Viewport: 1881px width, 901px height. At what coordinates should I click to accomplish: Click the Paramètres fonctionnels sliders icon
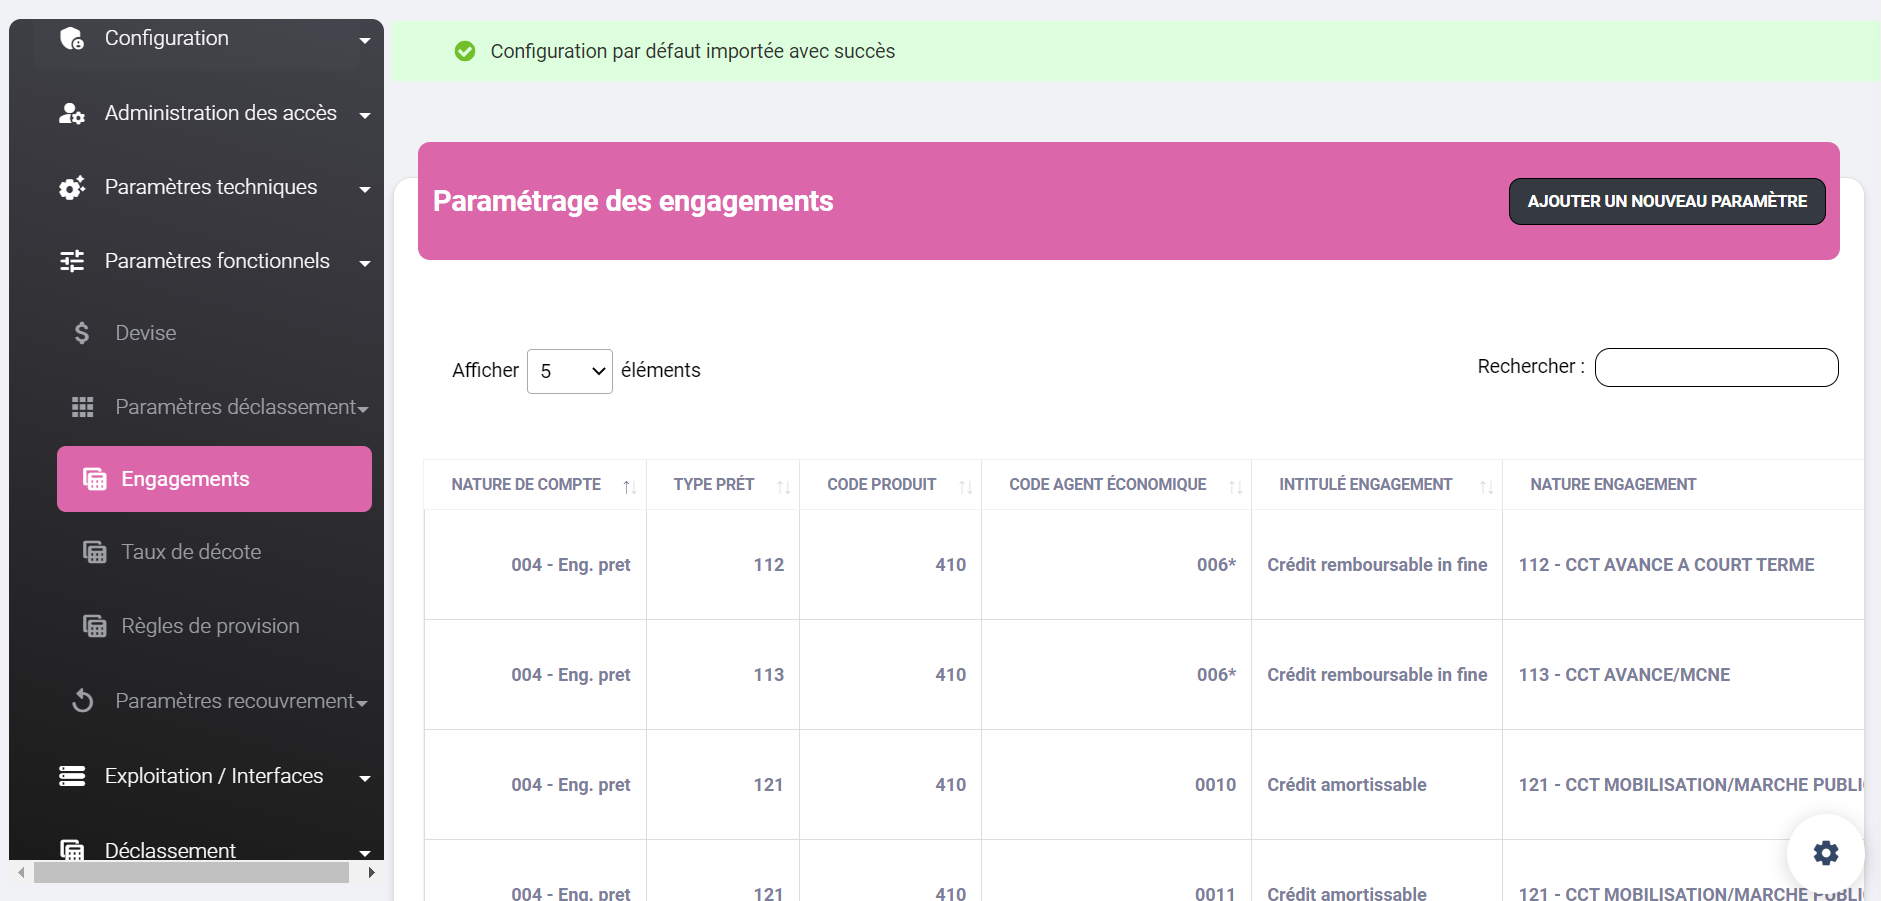pyautogui.click(x=72, y=261)
